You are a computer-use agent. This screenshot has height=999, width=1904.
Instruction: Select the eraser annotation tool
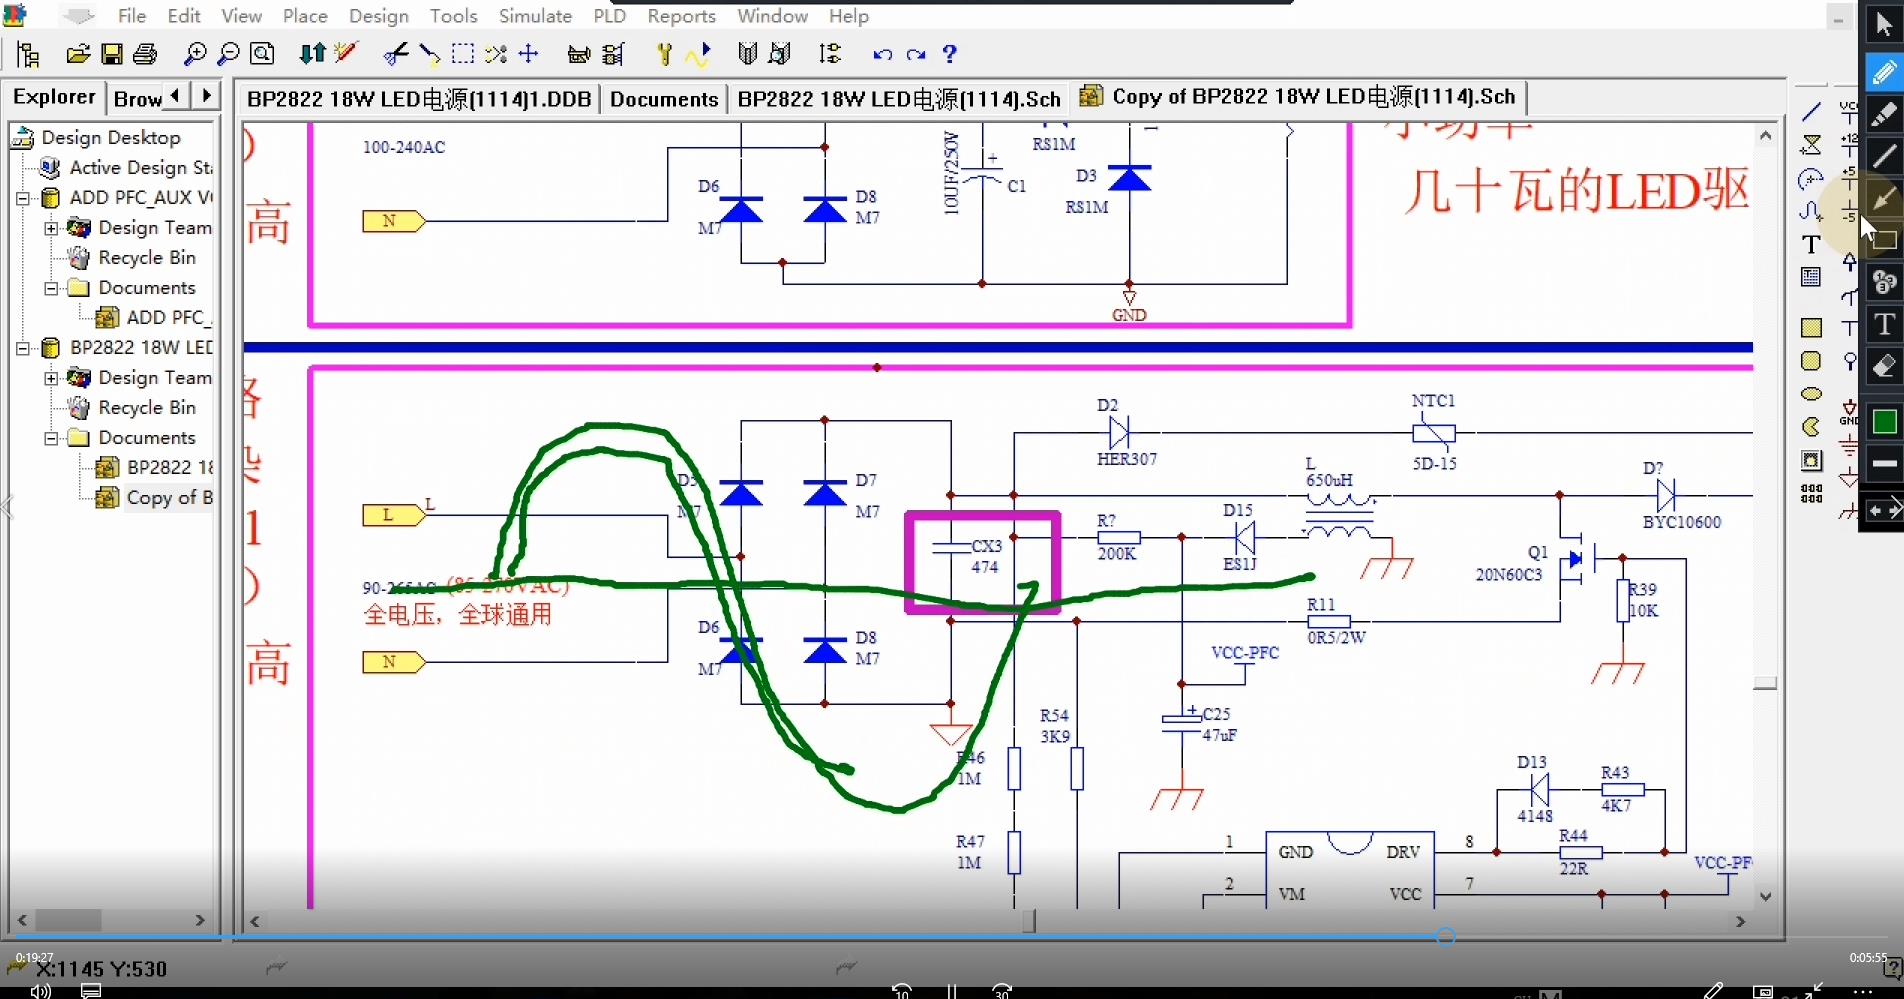pyautogui.click(x=1884, y=367)
